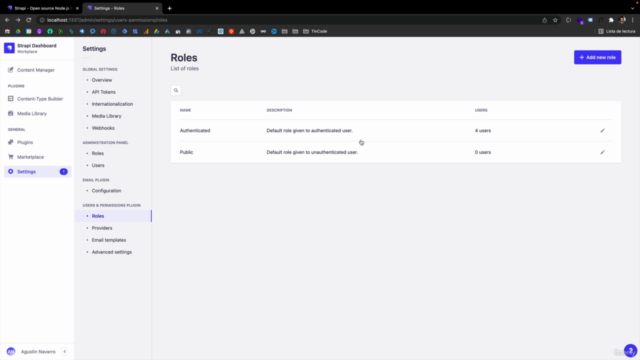This screenshot has height=360, width=640.
Task: Click the Strapi Dashboard logo
Action: [x=9, y=48]
